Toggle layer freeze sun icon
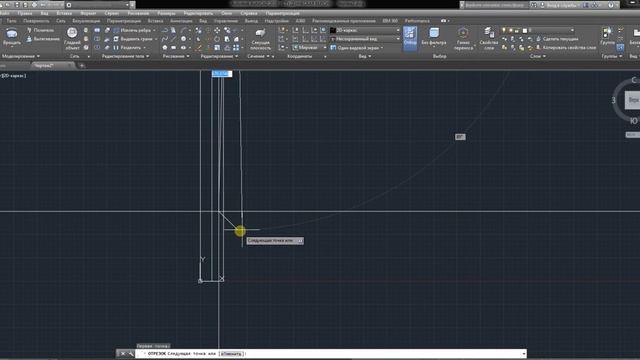This screenshot has height=360, width=640. [510, 30]
